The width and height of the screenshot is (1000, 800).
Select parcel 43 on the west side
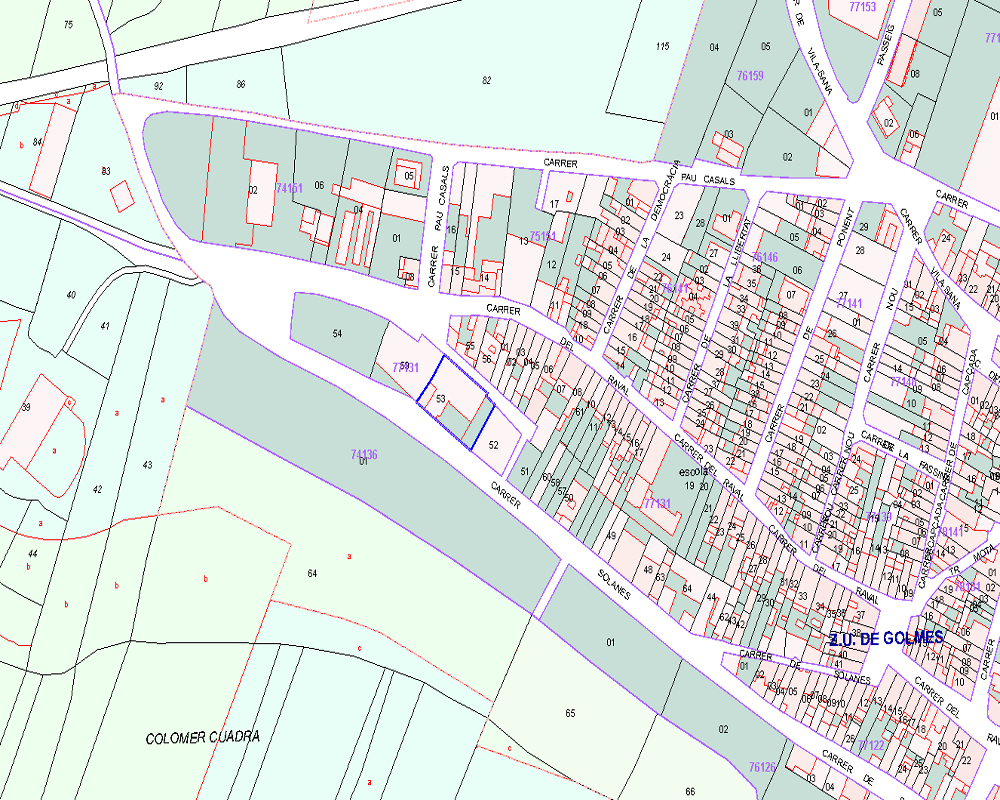coord(148,465)
